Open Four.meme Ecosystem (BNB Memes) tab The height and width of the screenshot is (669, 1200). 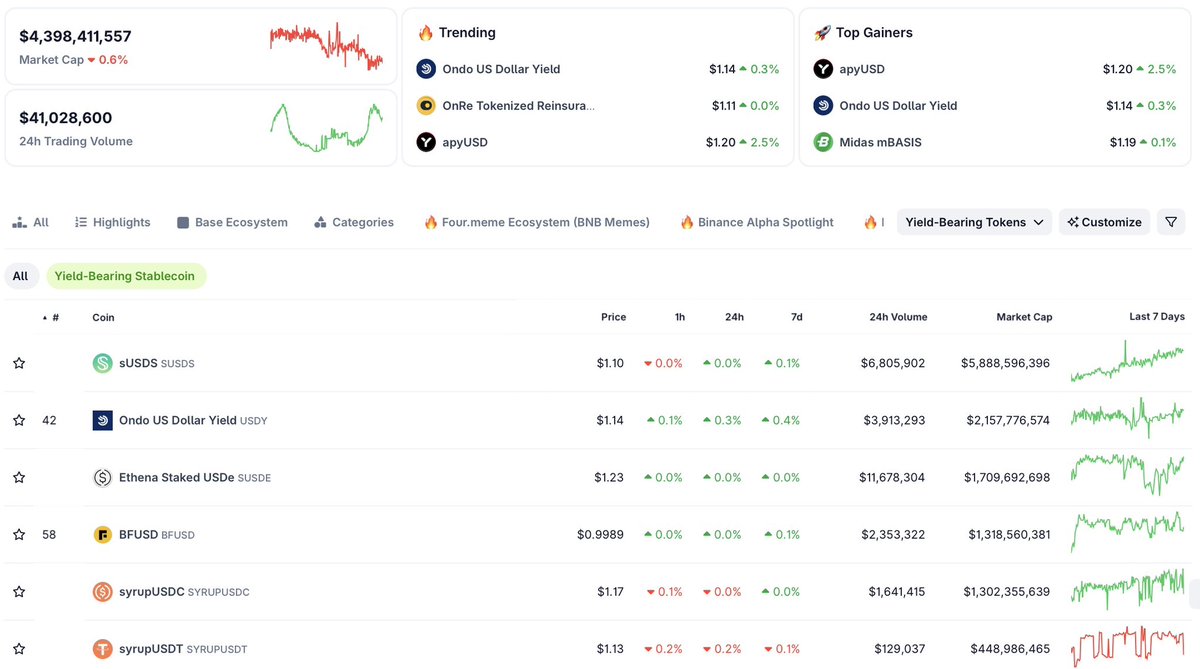[x=537, y=222]
